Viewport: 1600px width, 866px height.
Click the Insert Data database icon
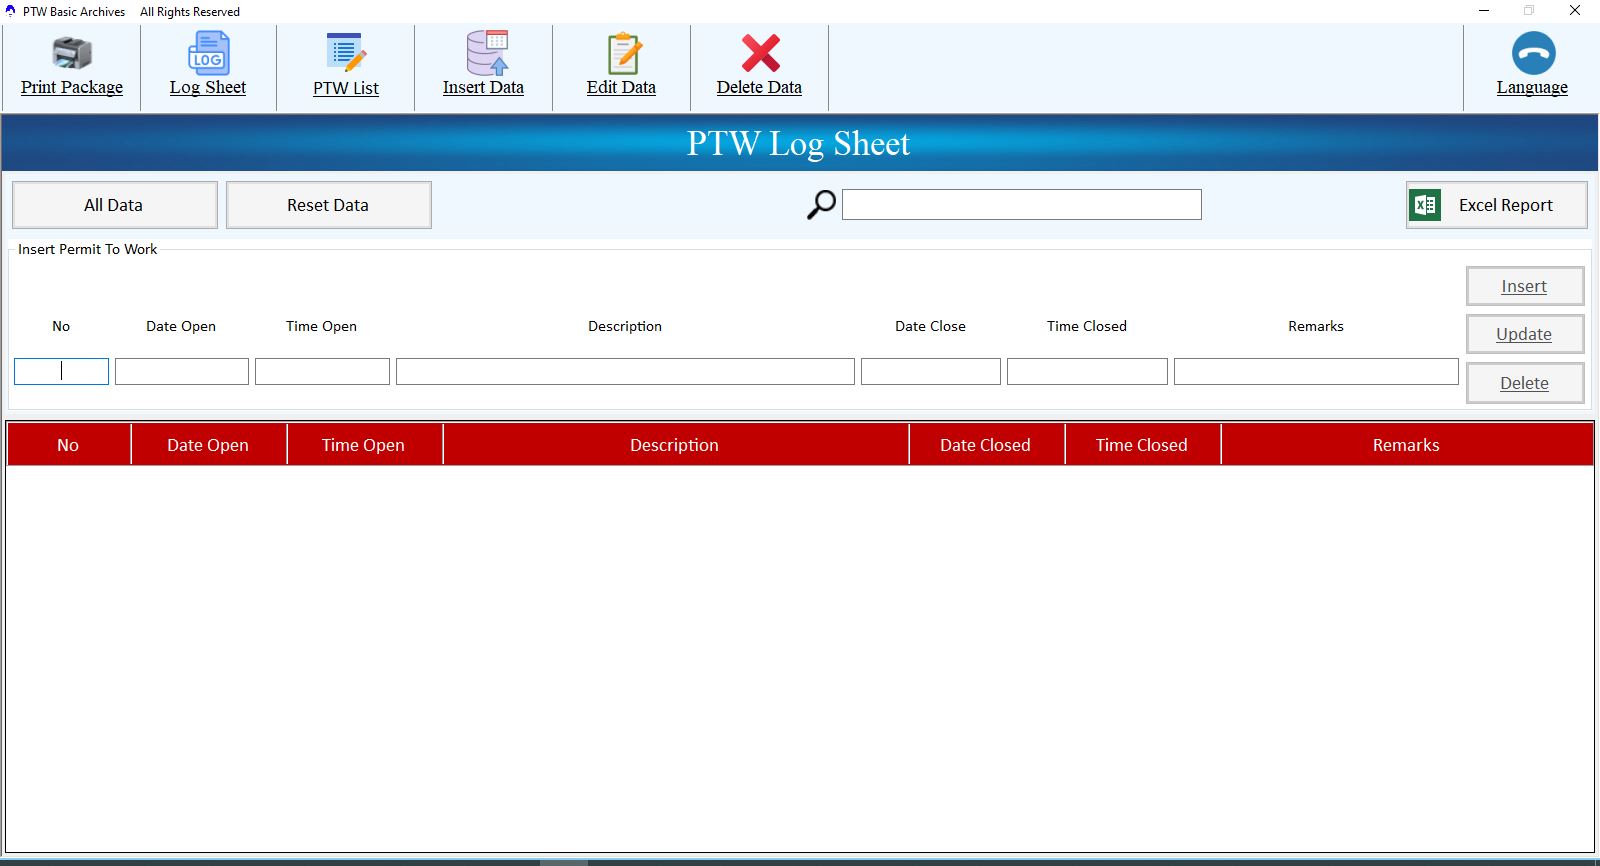tap(487, 52)
